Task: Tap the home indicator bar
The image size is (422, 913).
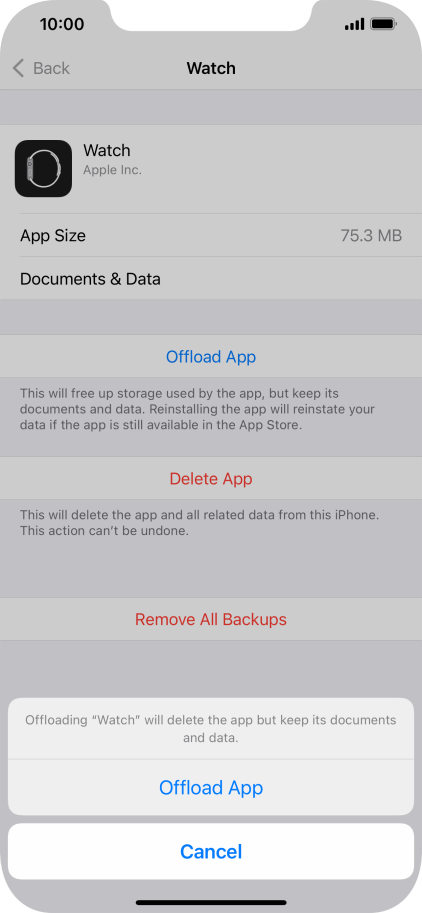Action: [211, 903]
